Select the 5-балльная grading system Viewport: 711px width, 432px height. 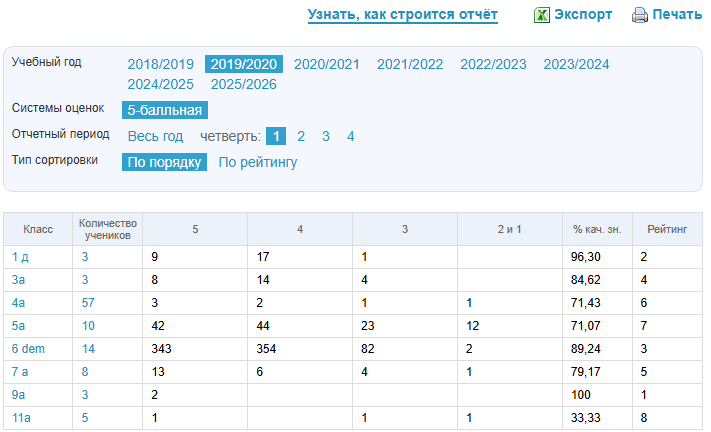coord(164,110)
